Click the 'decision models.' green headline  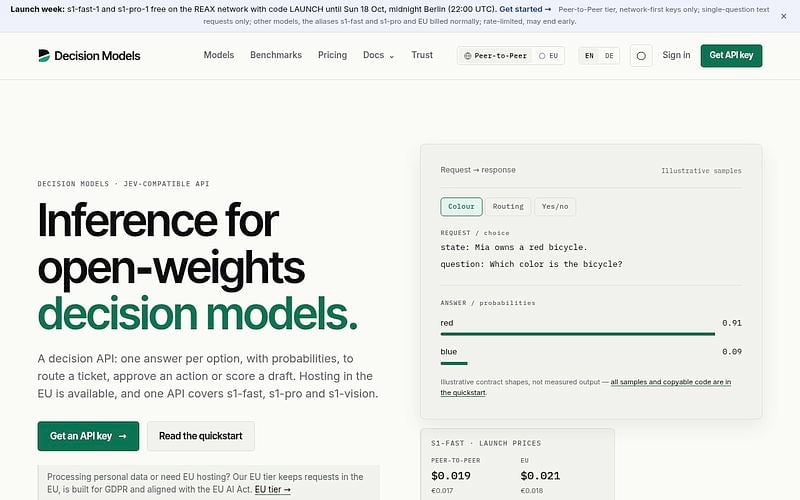[198, 314]
